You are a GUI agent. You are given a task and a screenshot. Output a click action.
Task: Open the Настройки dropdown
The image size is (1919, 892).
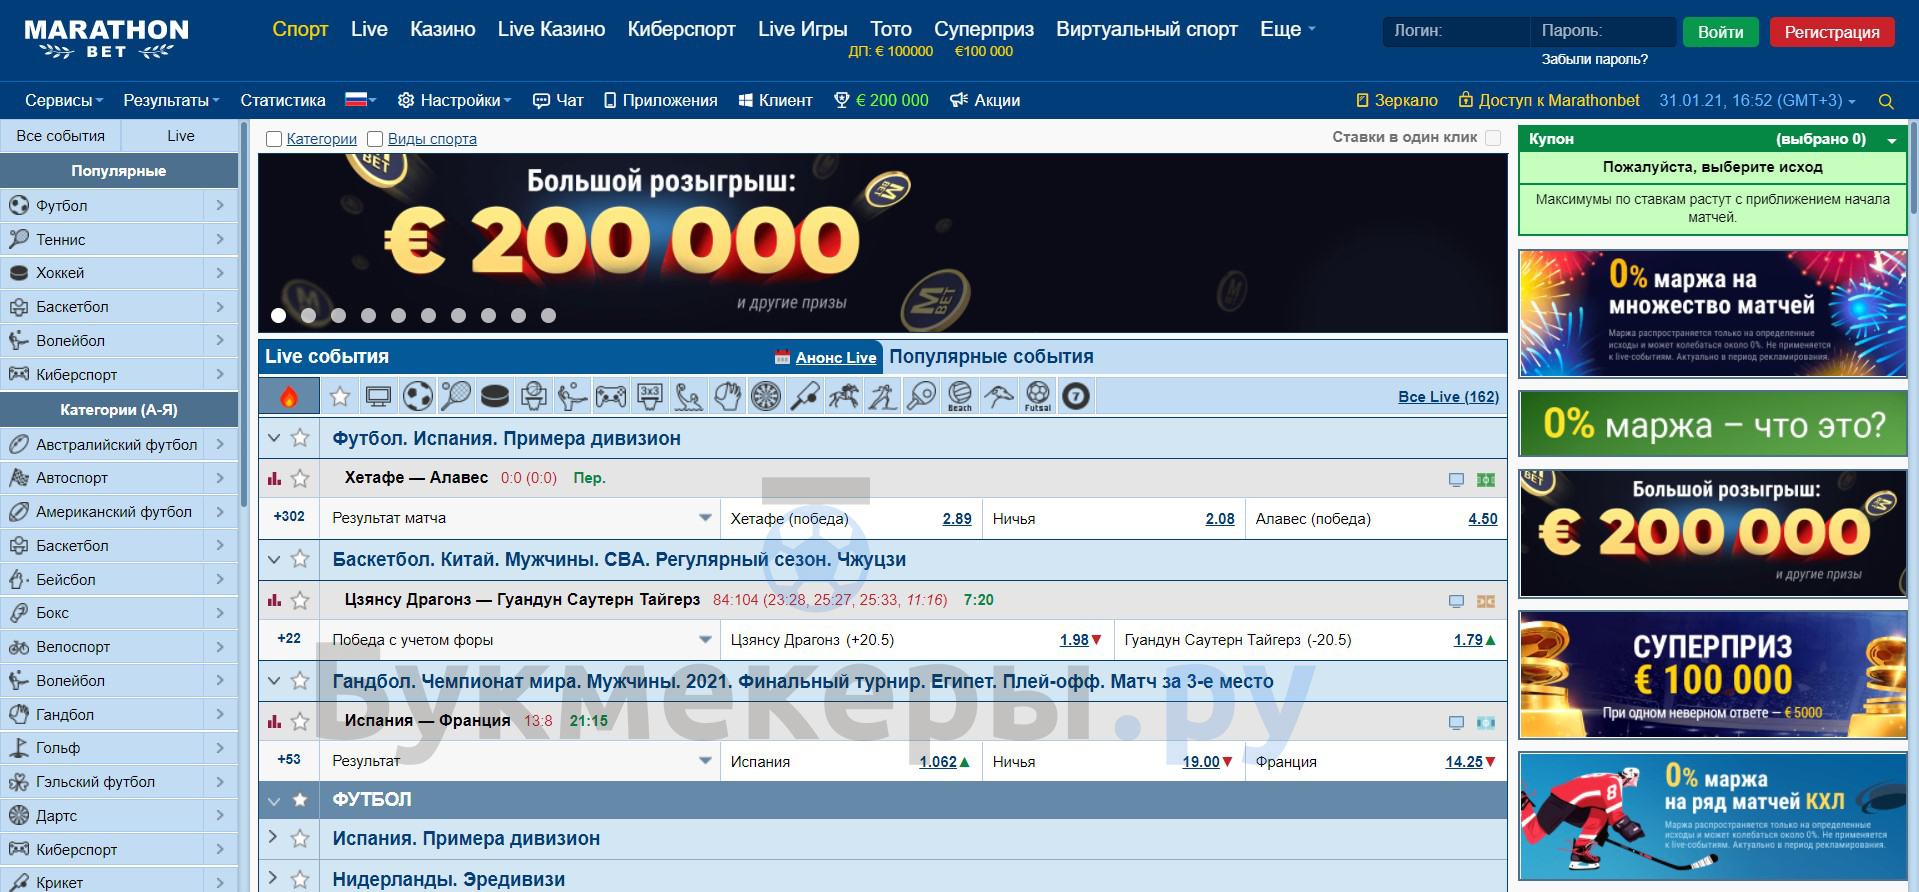click(455, 100)
